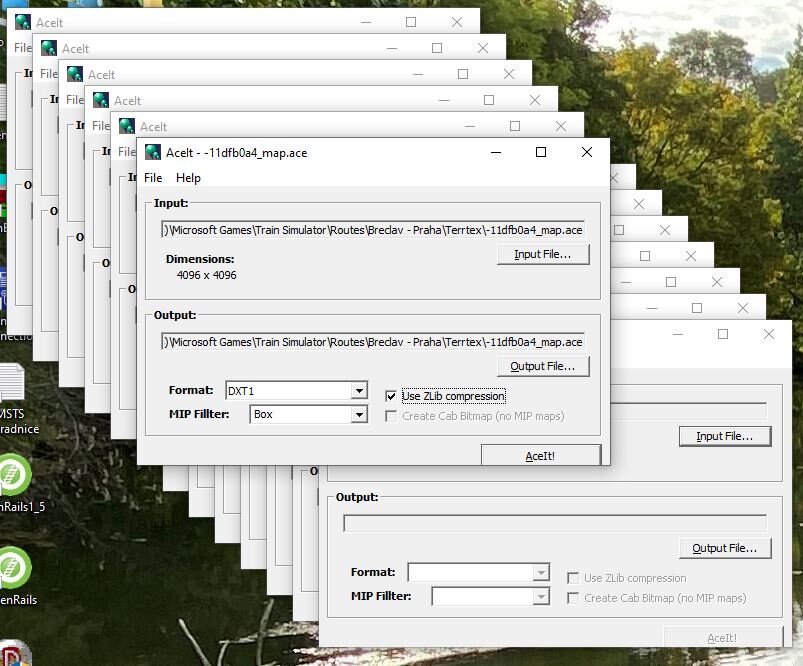The height and width of the screenshot is (666, 803).
Task: Disable Use ZLib compression in the active window
Action: (x=391, y=396)
